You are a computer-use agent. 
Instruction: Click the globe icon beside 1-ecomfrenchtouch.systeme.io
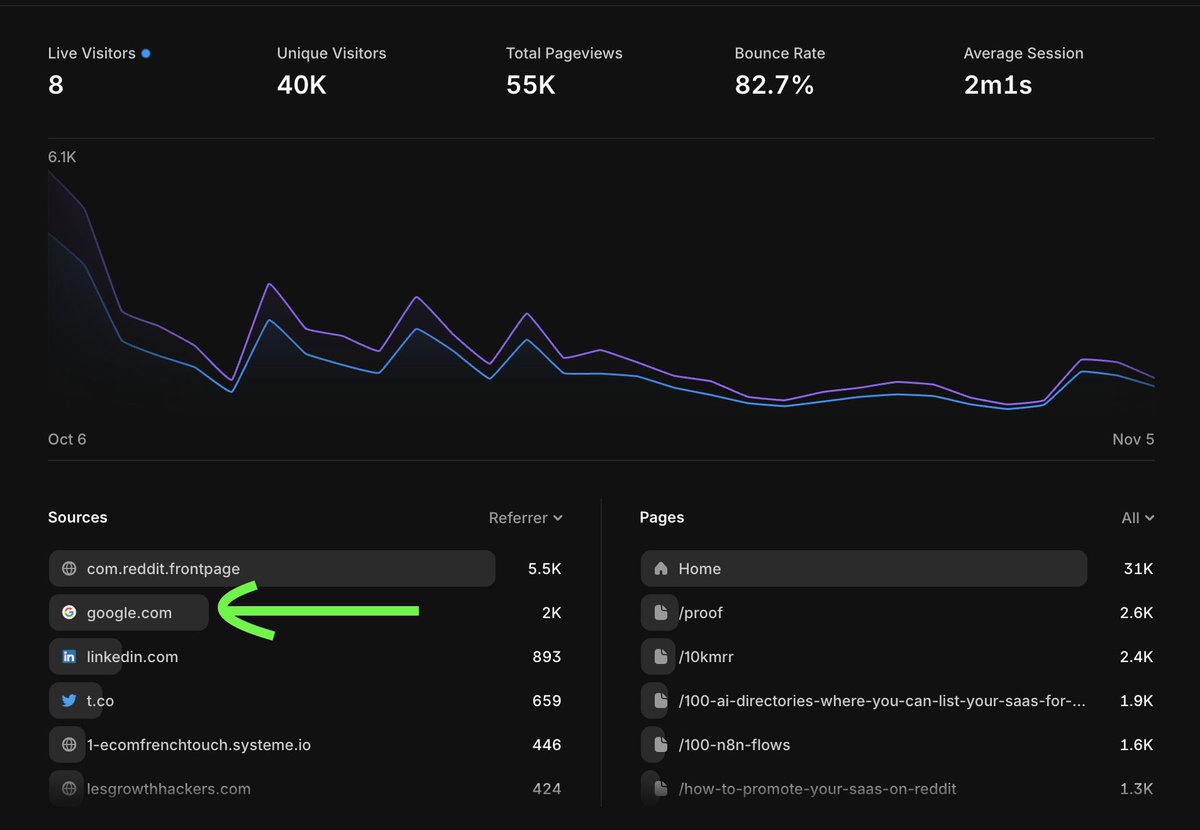[69, 745]
